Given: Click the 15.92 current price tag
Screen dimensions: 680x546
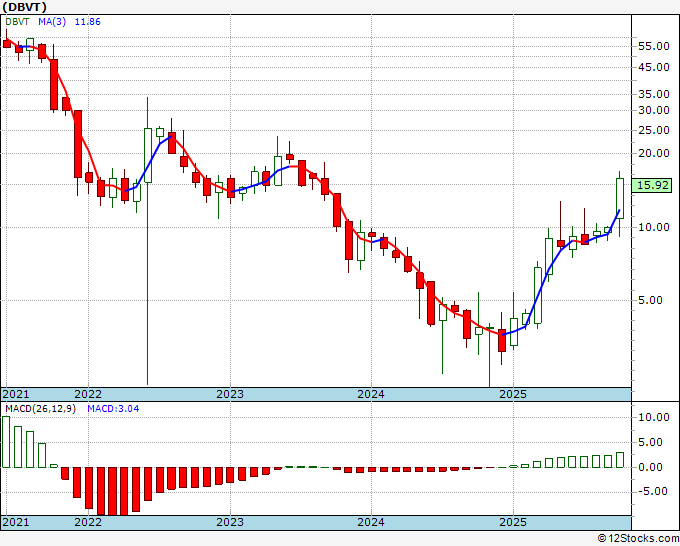Looking at the screenshot, I should [x=653, y=185].
